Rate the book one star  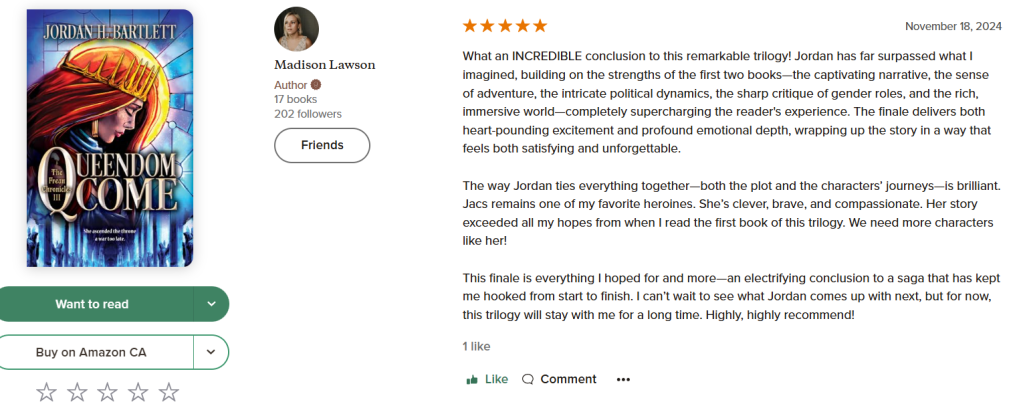pyautogui.click(x=46, y=392)
